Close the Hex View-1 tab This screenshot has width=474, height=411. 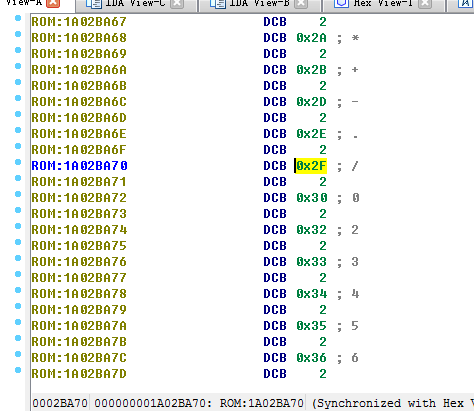pyautogui.click(x=425, y=3)
